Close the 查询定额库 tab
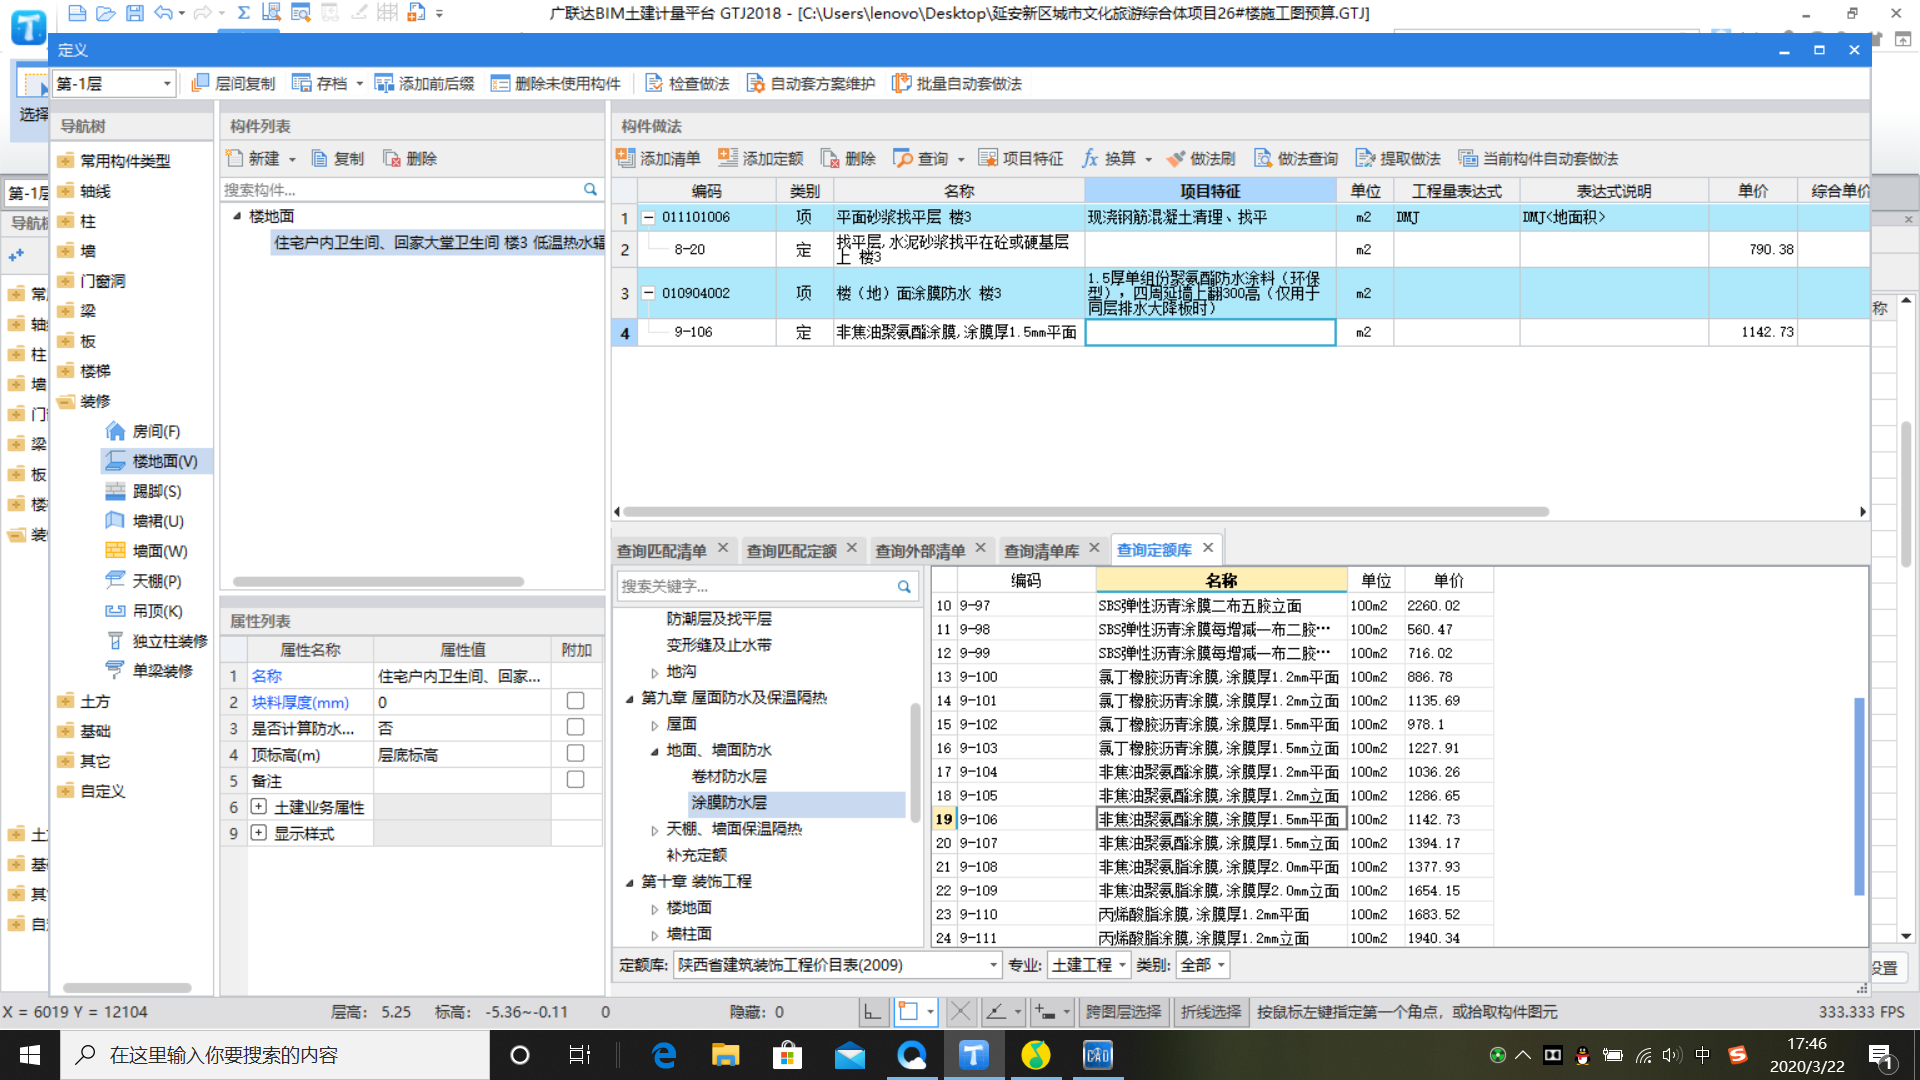Viewport: 1920px width, 1080px height. 1208,548
